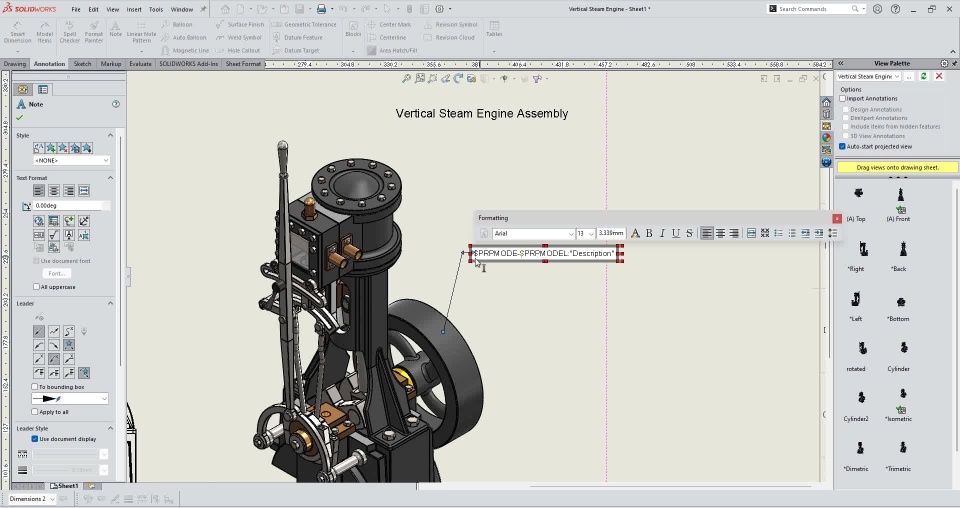Click the green checkmark to accept the note
960x508 pixels.
19,117
